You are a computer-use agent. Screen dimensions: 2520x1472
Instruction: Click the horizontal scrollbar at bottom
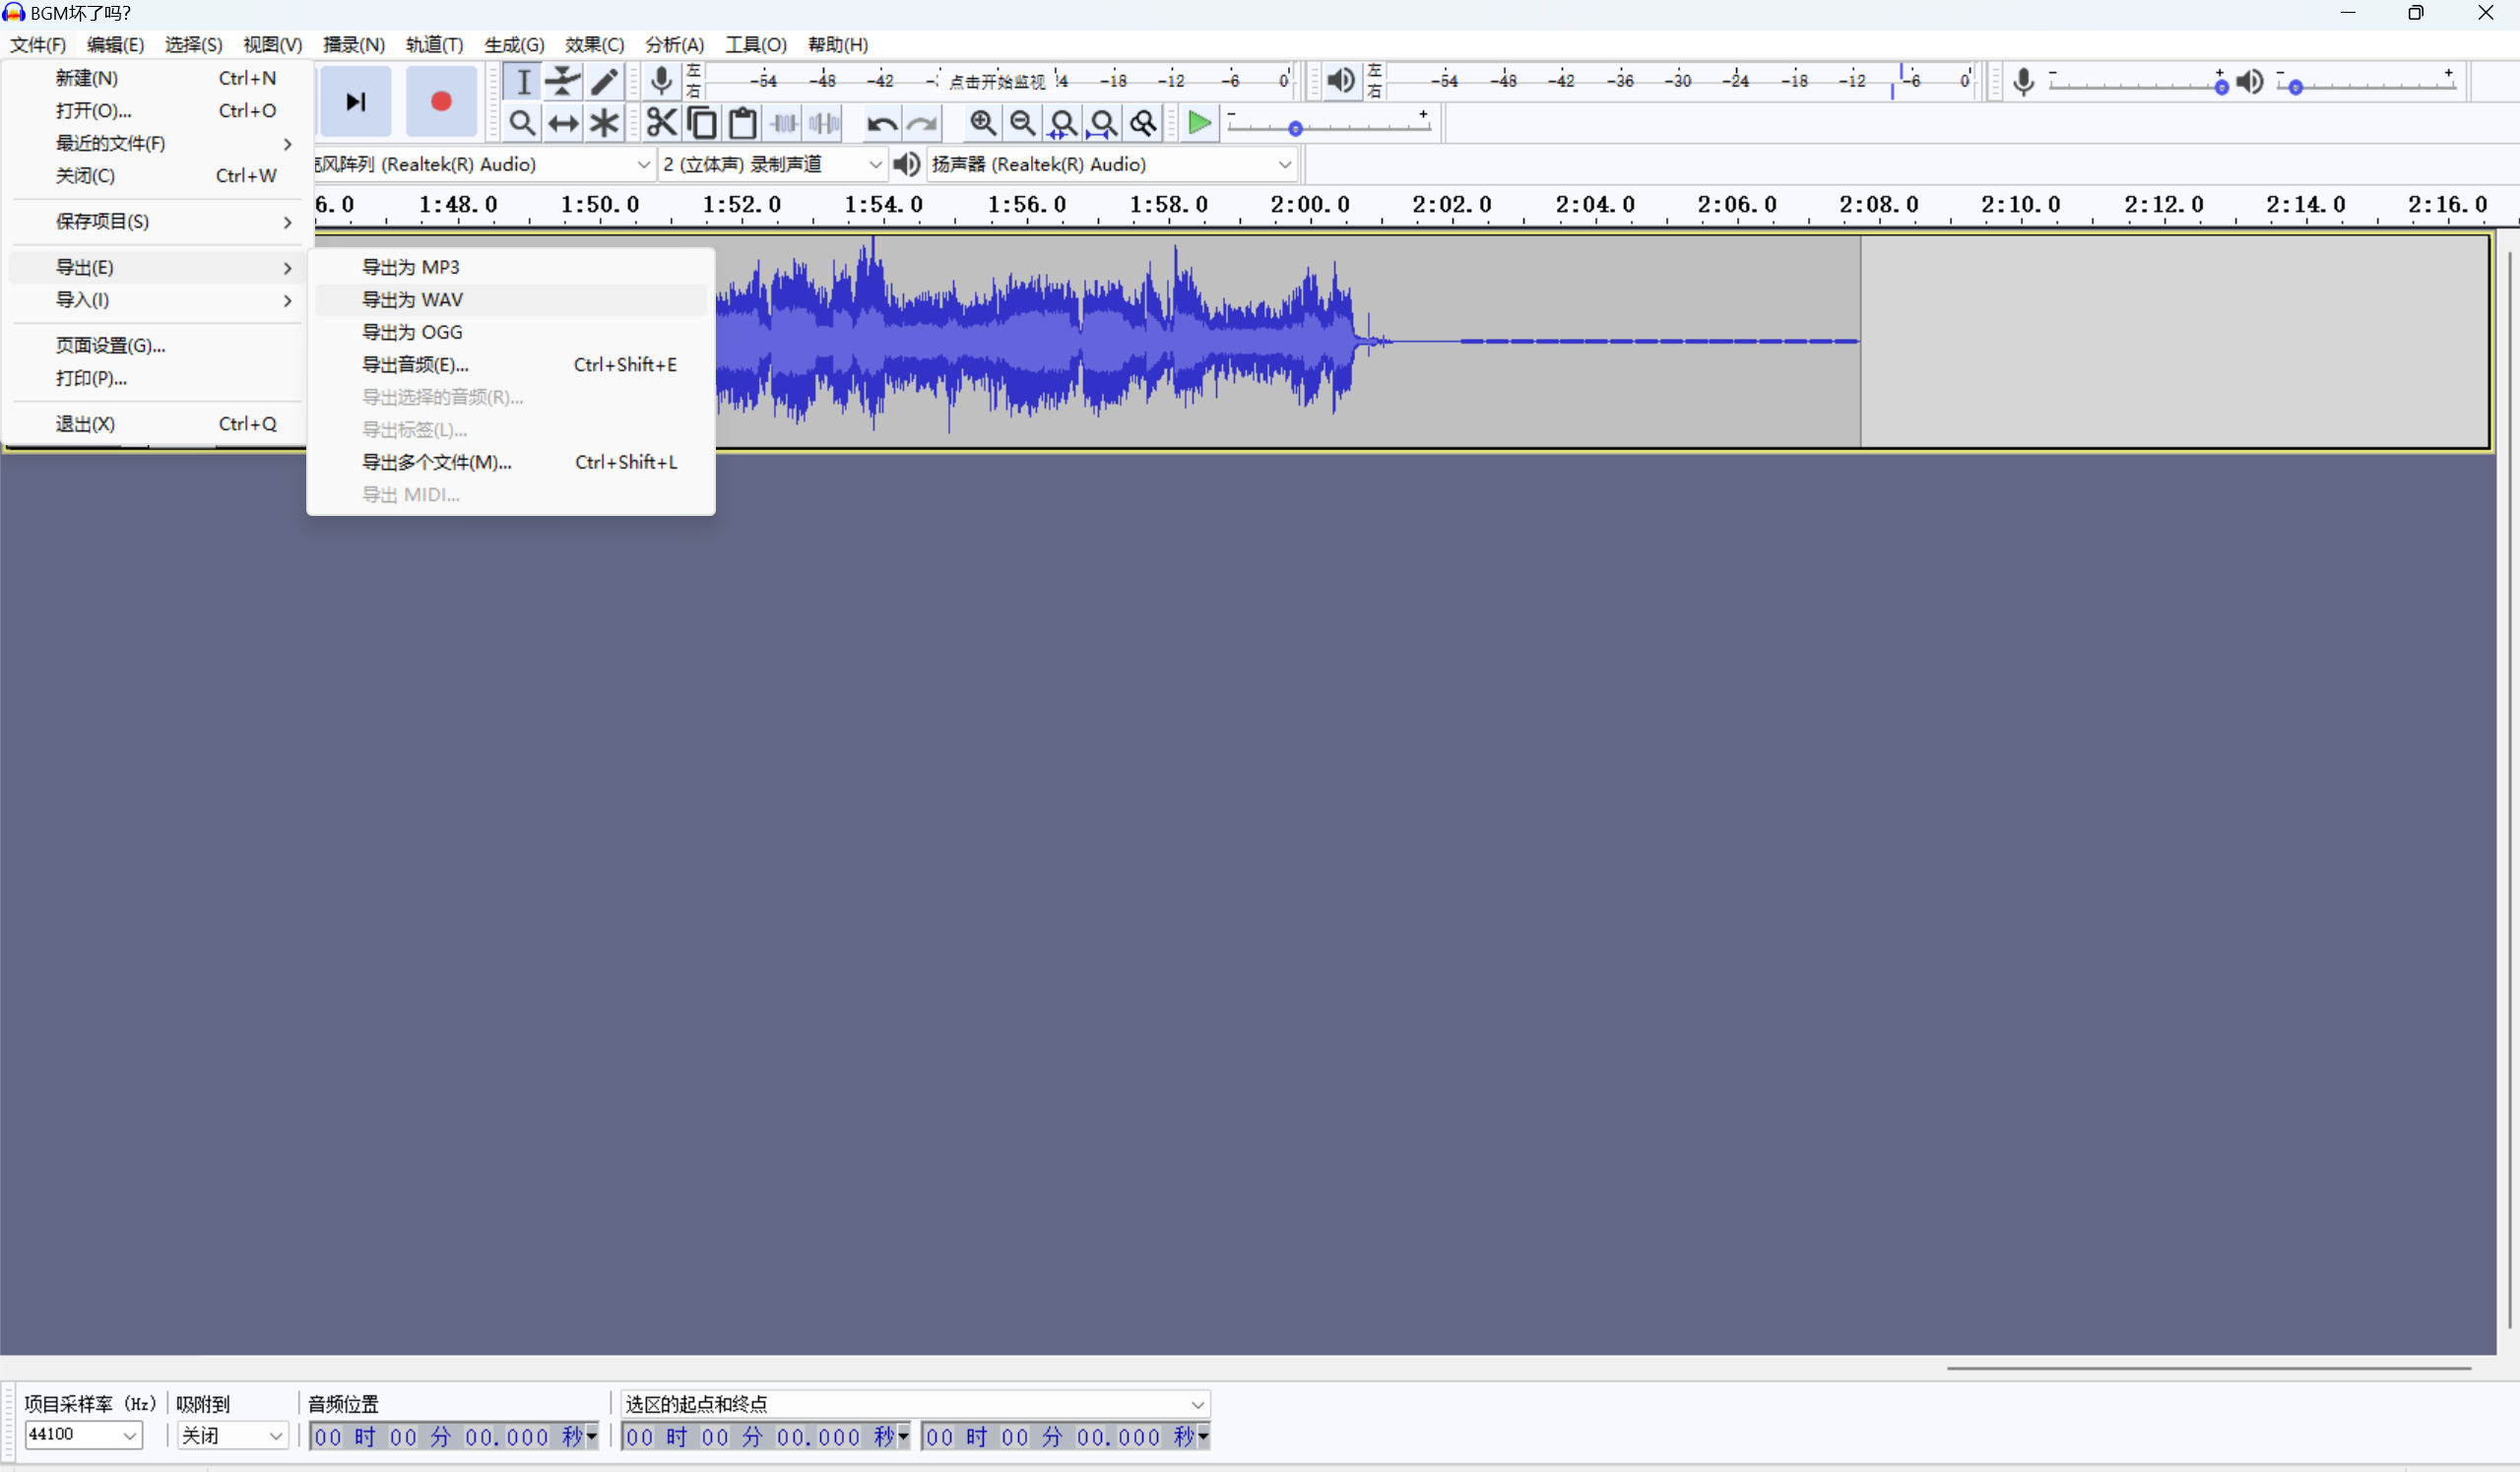[2208, 1367]
